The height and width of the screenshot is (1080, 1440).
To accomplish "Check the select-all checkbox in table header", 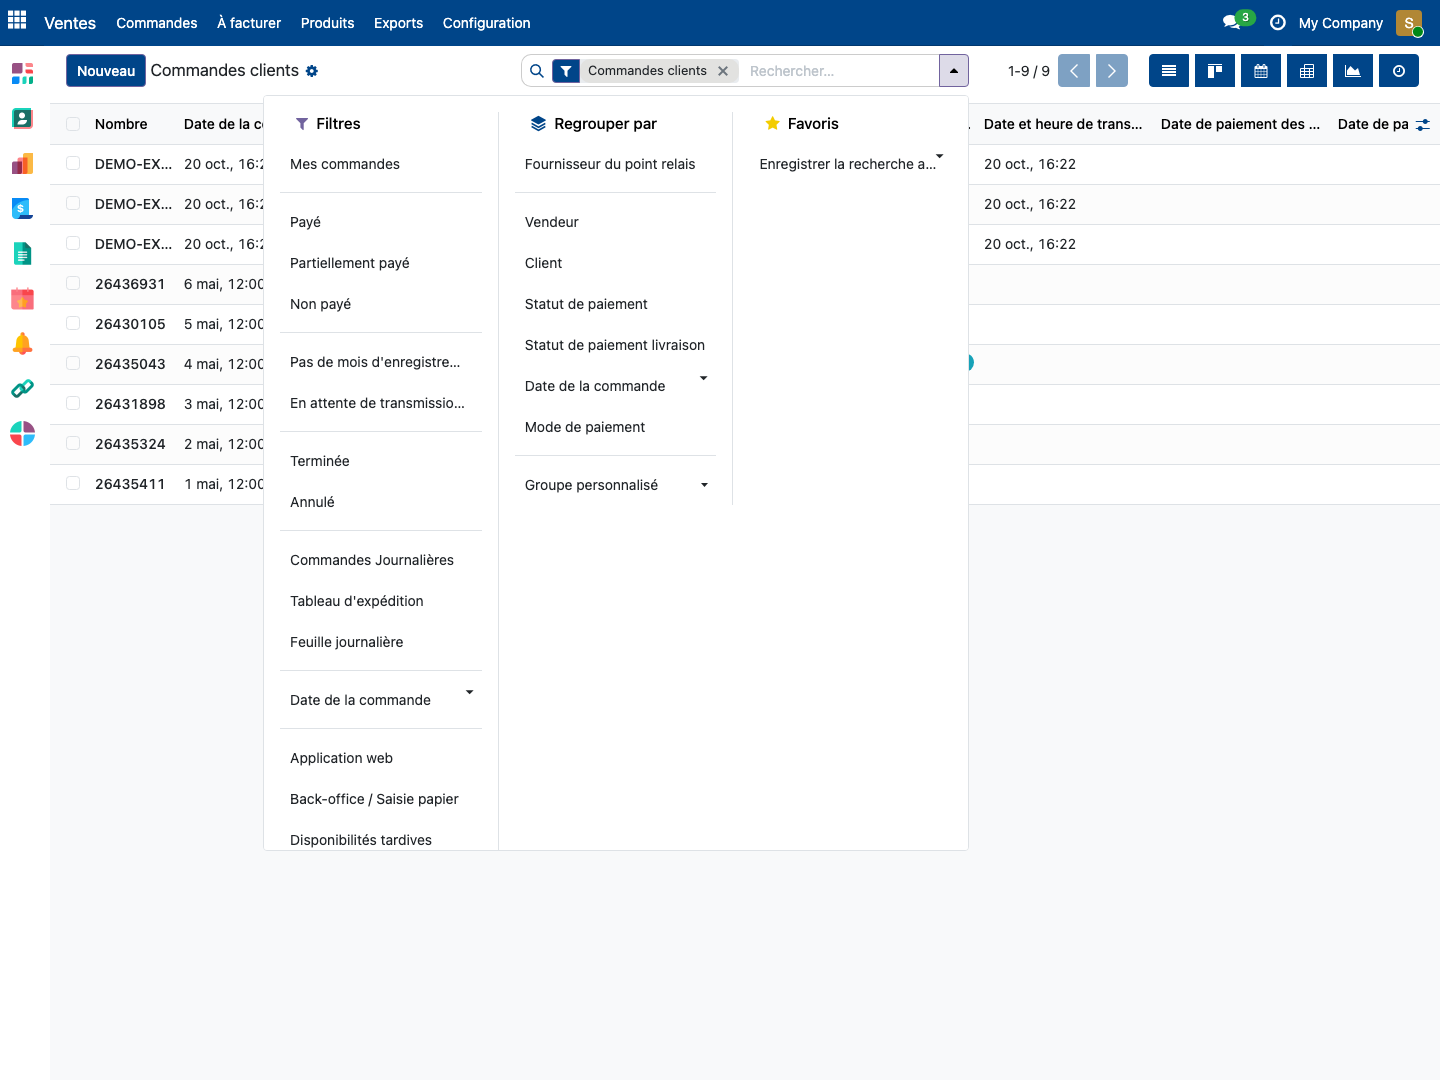I will pyautogui.click(x=73, y=124).
